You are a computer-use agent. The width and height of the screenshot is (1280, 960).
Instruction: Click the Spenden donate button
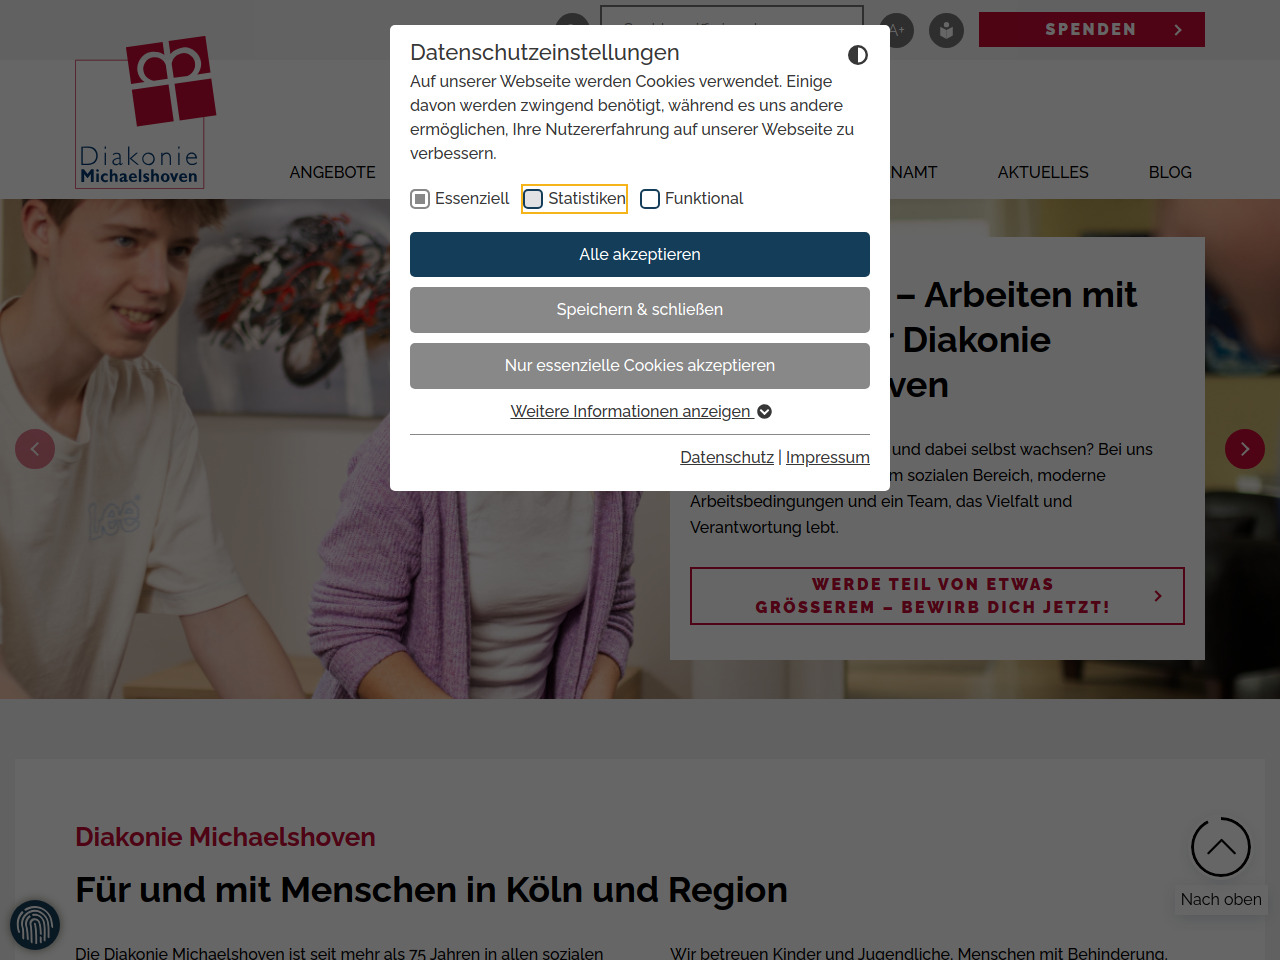click(1091, 30)
